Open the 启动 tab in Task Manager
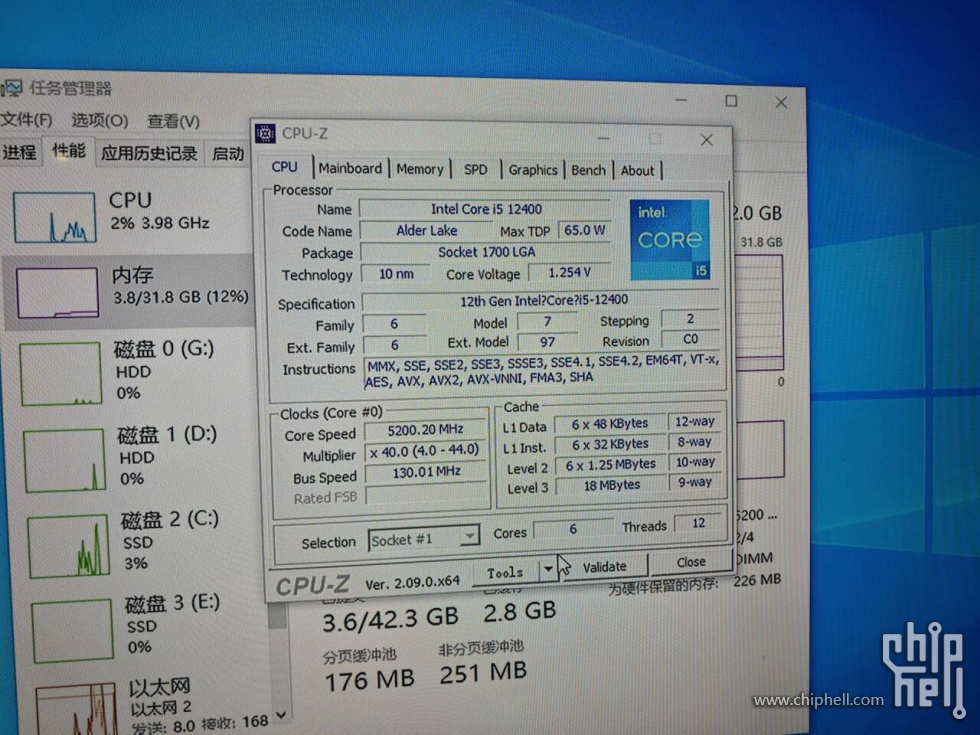 [x=228, y=154]
